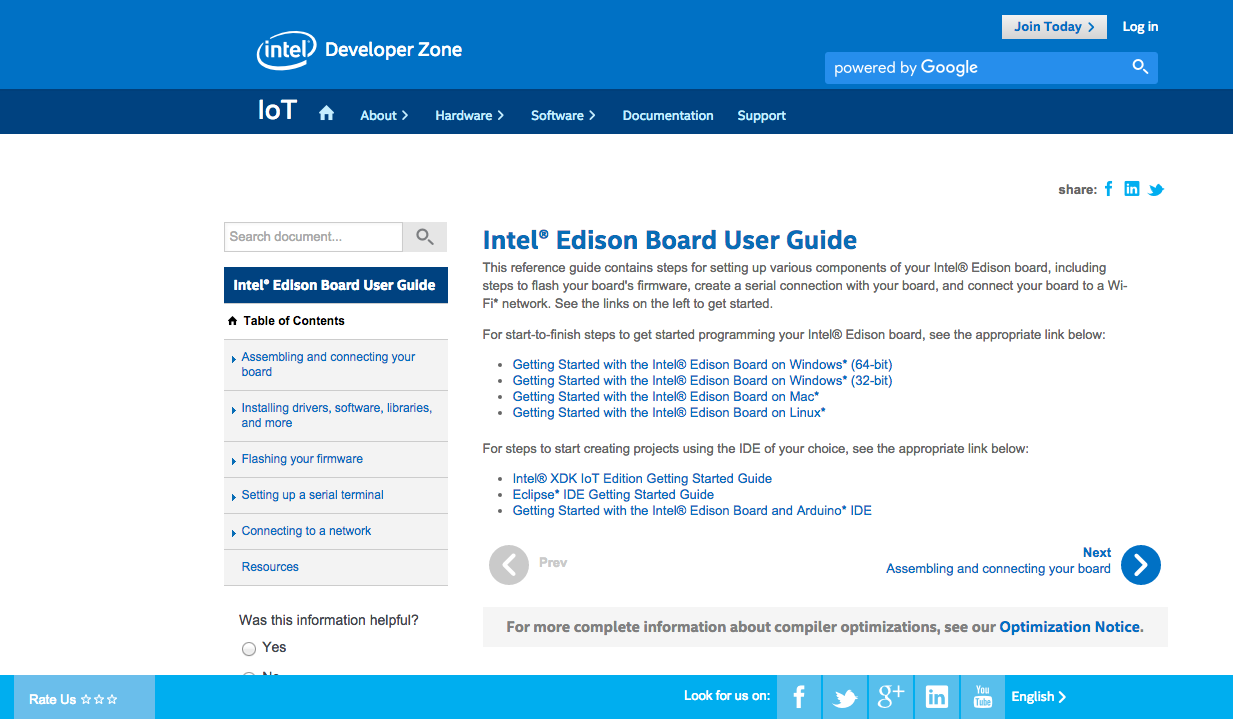Image resolution: width=1233 pixels, height=719 pixels.
Task: Open Edison Board and Arduino IDE link
Action: (692, 511)
